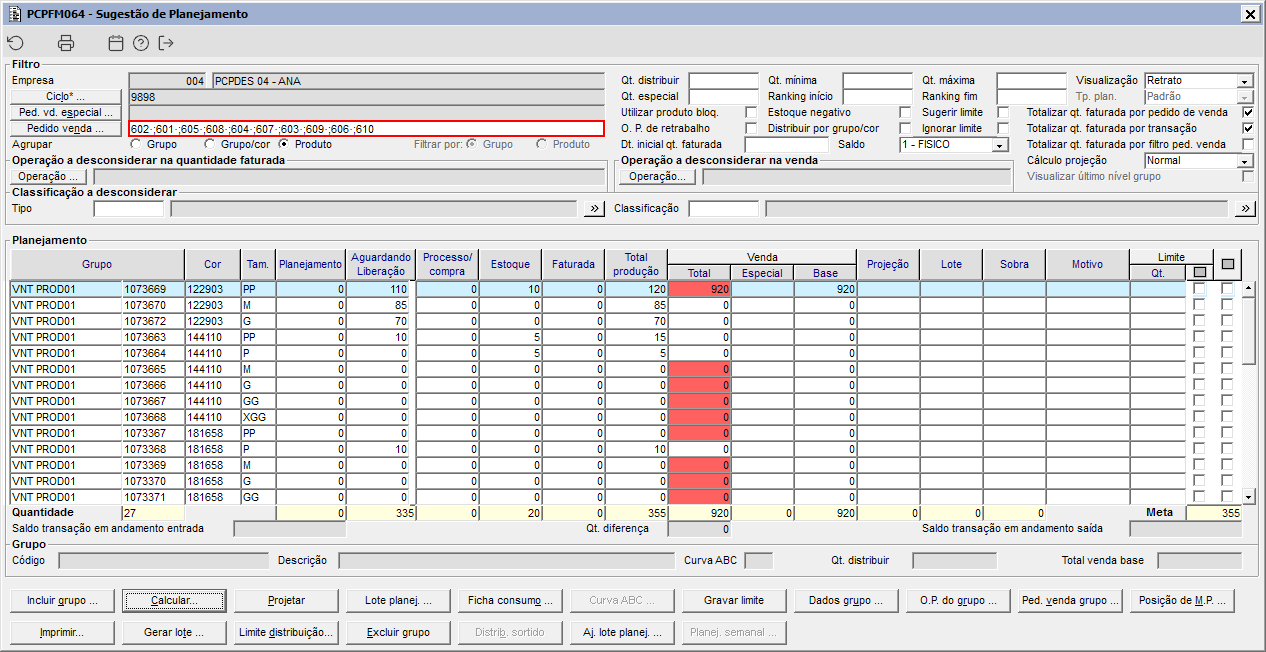Open the calendar toolbar icon
1266x652 pixels.
pos(116,43)
